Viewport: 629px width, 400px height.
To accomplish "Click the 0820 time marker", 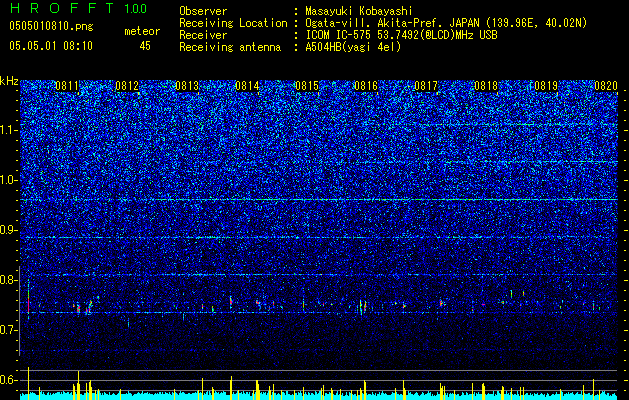I will coord(606,86).
